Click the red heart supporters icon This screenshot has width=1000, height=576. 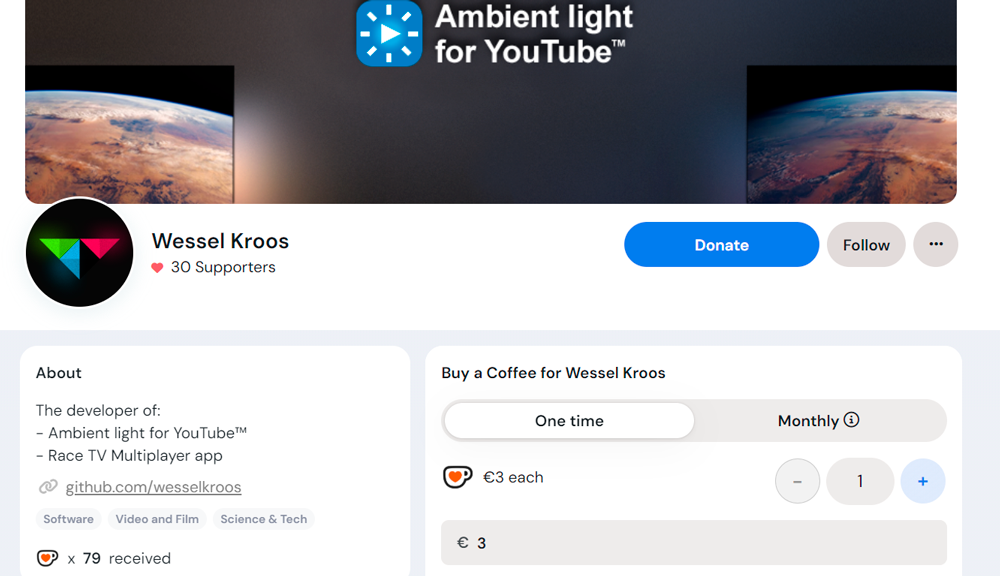pos(157,268)
